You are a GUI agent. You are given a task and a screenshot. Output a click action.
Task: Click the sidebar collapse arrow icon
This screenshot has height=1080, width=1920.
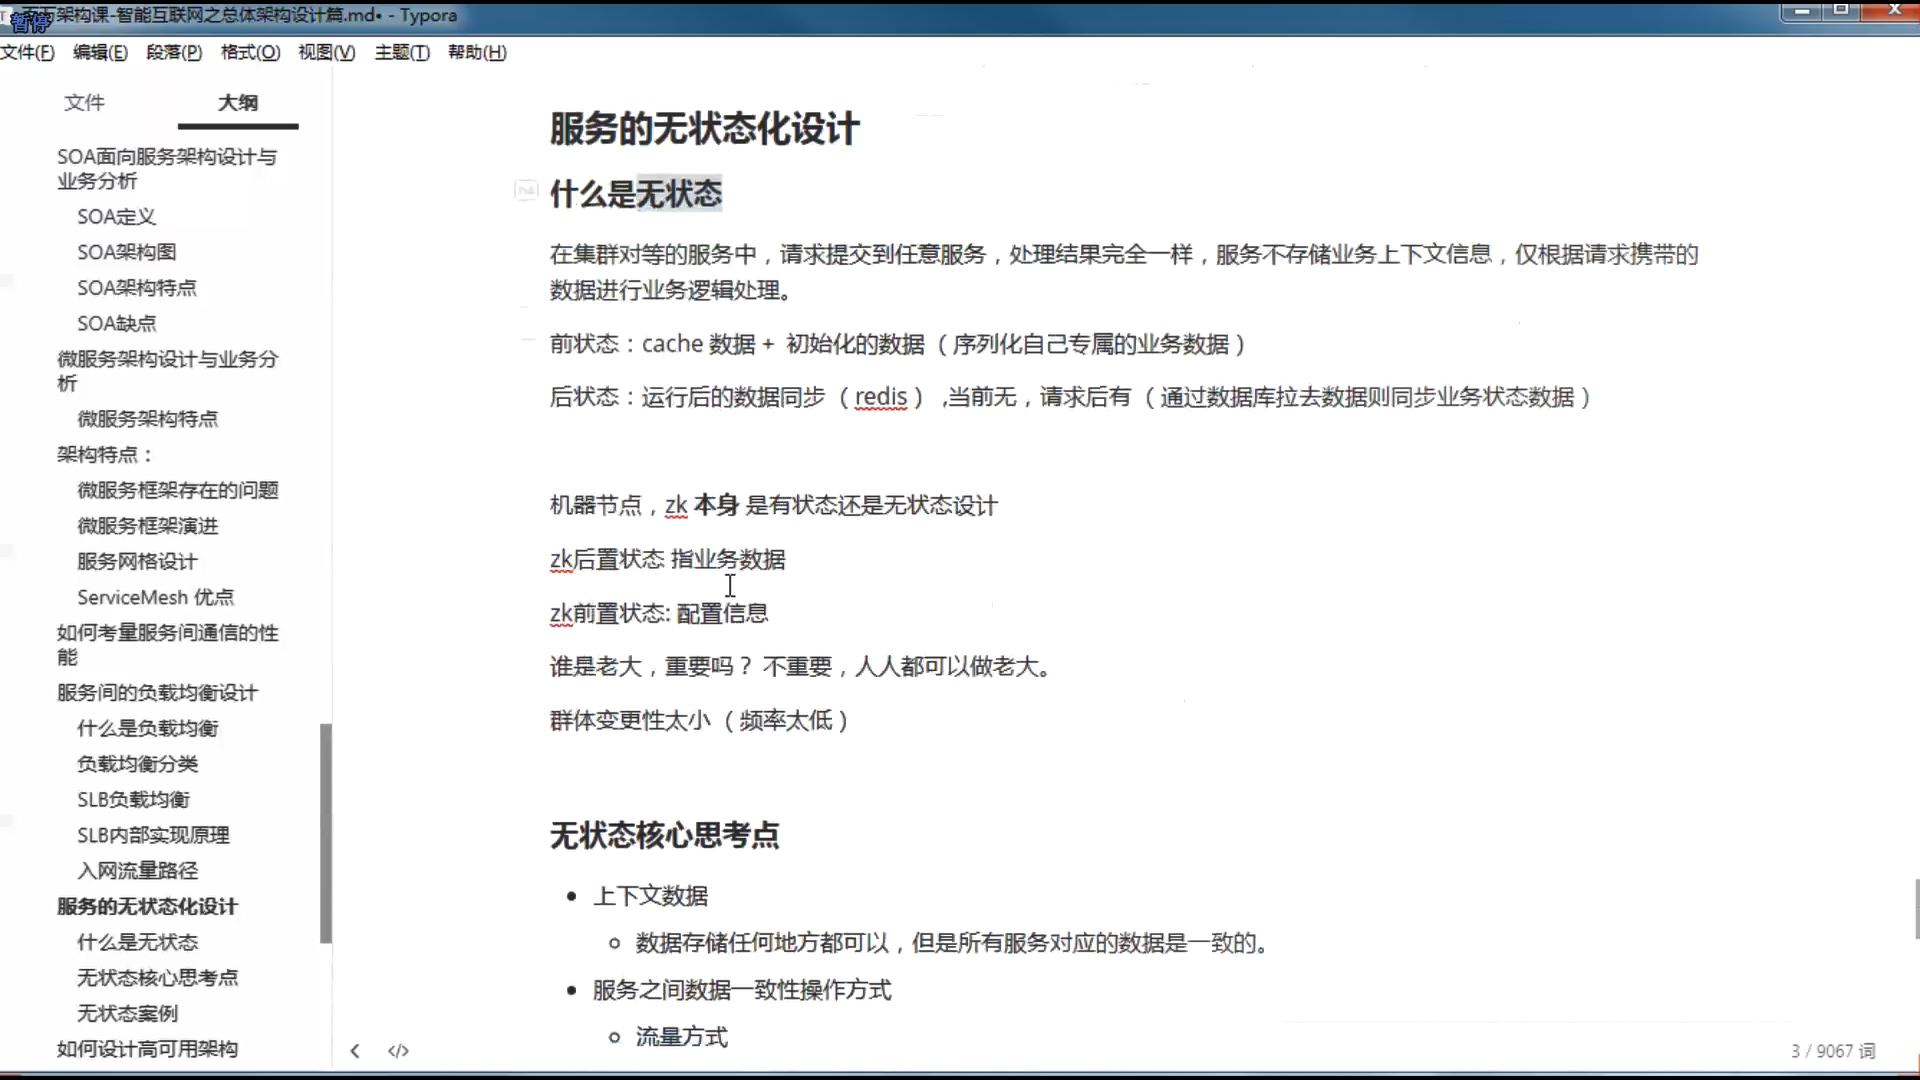pyautogui.click(x=355, y=1050)
